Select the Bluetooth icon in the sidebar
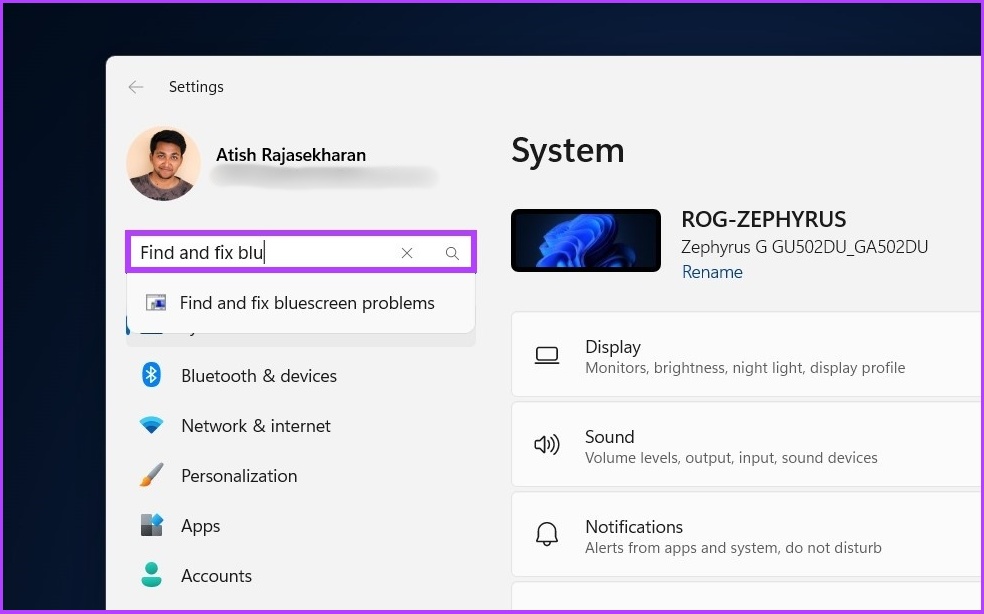The image size is (984, 614). pyautogui.click(x=151, y=375)
